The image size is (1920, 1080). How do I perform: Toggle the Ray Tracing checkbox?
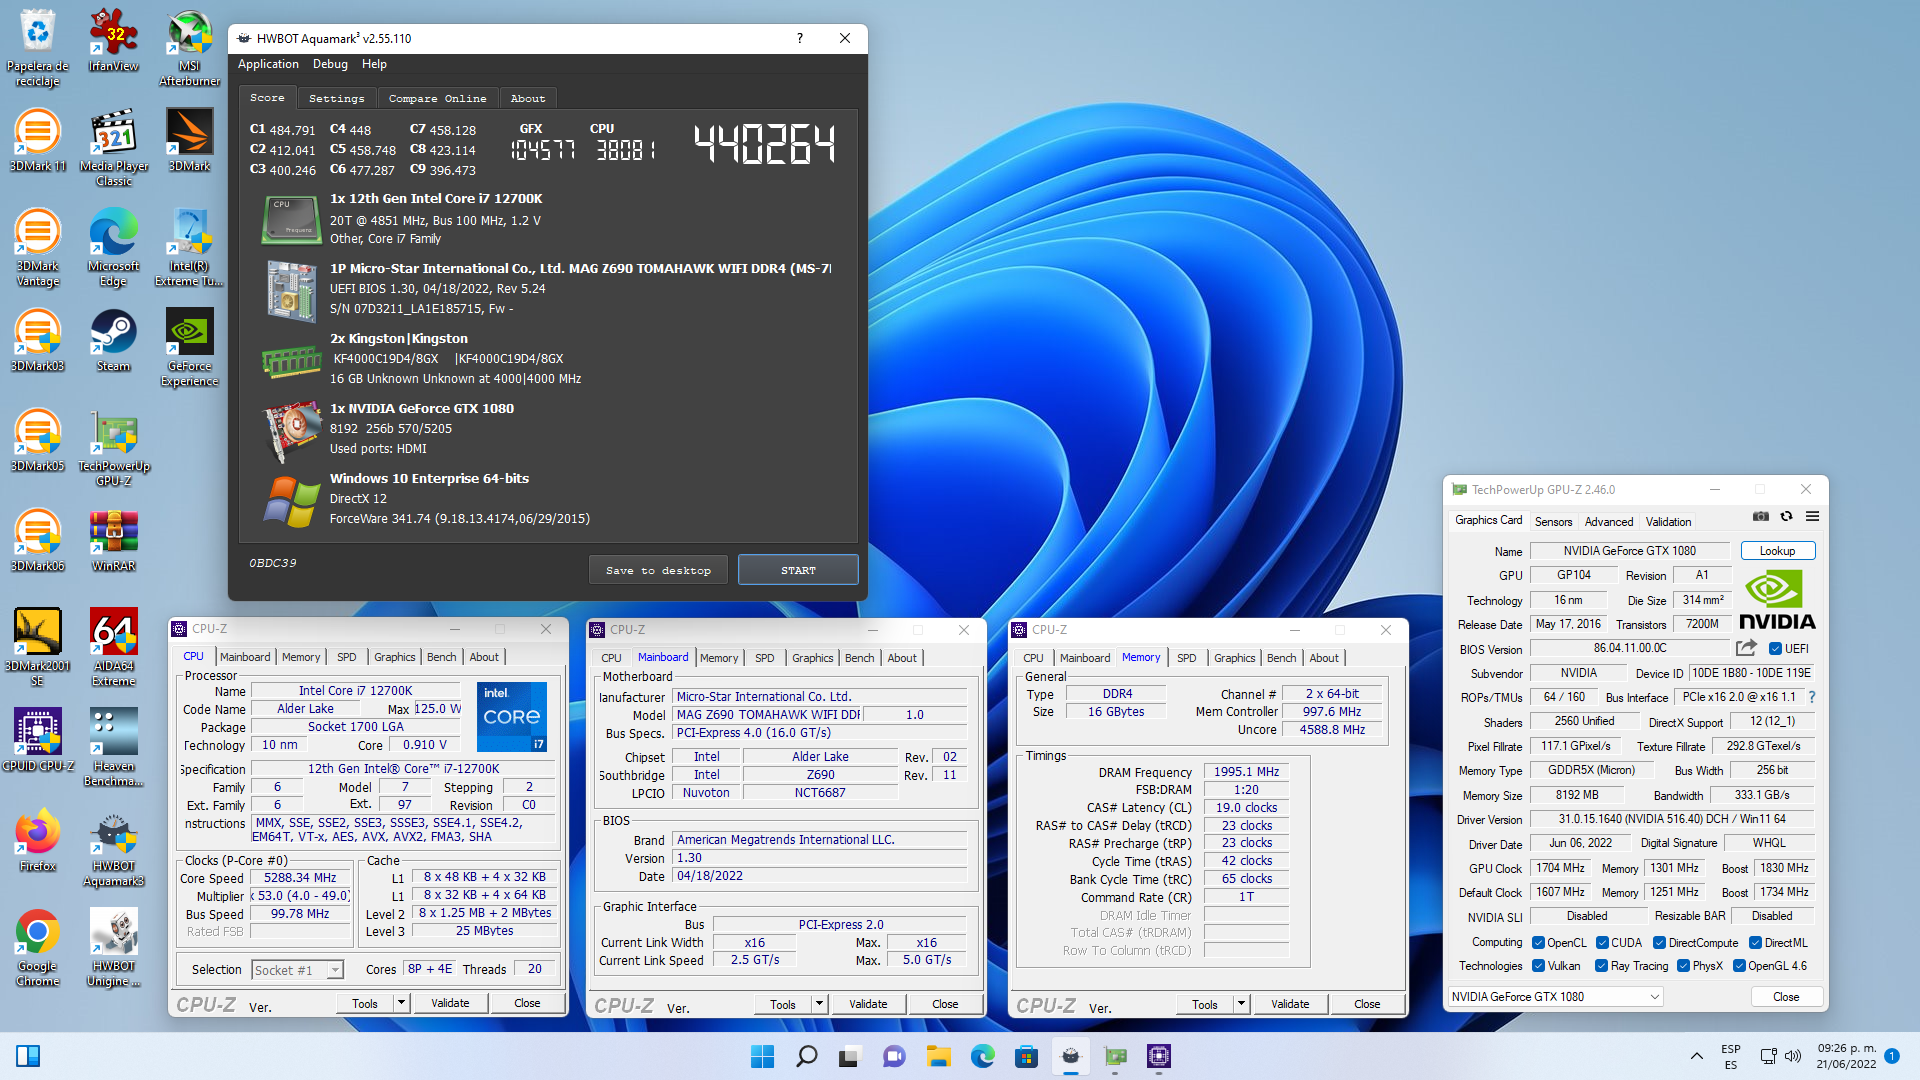coord(1601,966)
